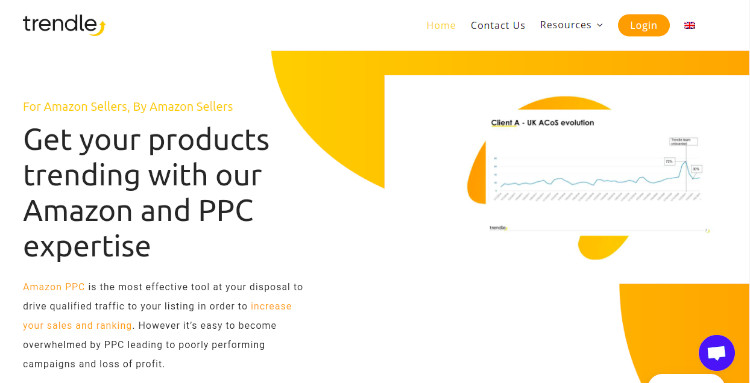The height and width of the screenshot is (383, 750).
Task: Click the 'For Amazon Sellers, By Amazon Sellers' tagline
Action: coord(128,107)
